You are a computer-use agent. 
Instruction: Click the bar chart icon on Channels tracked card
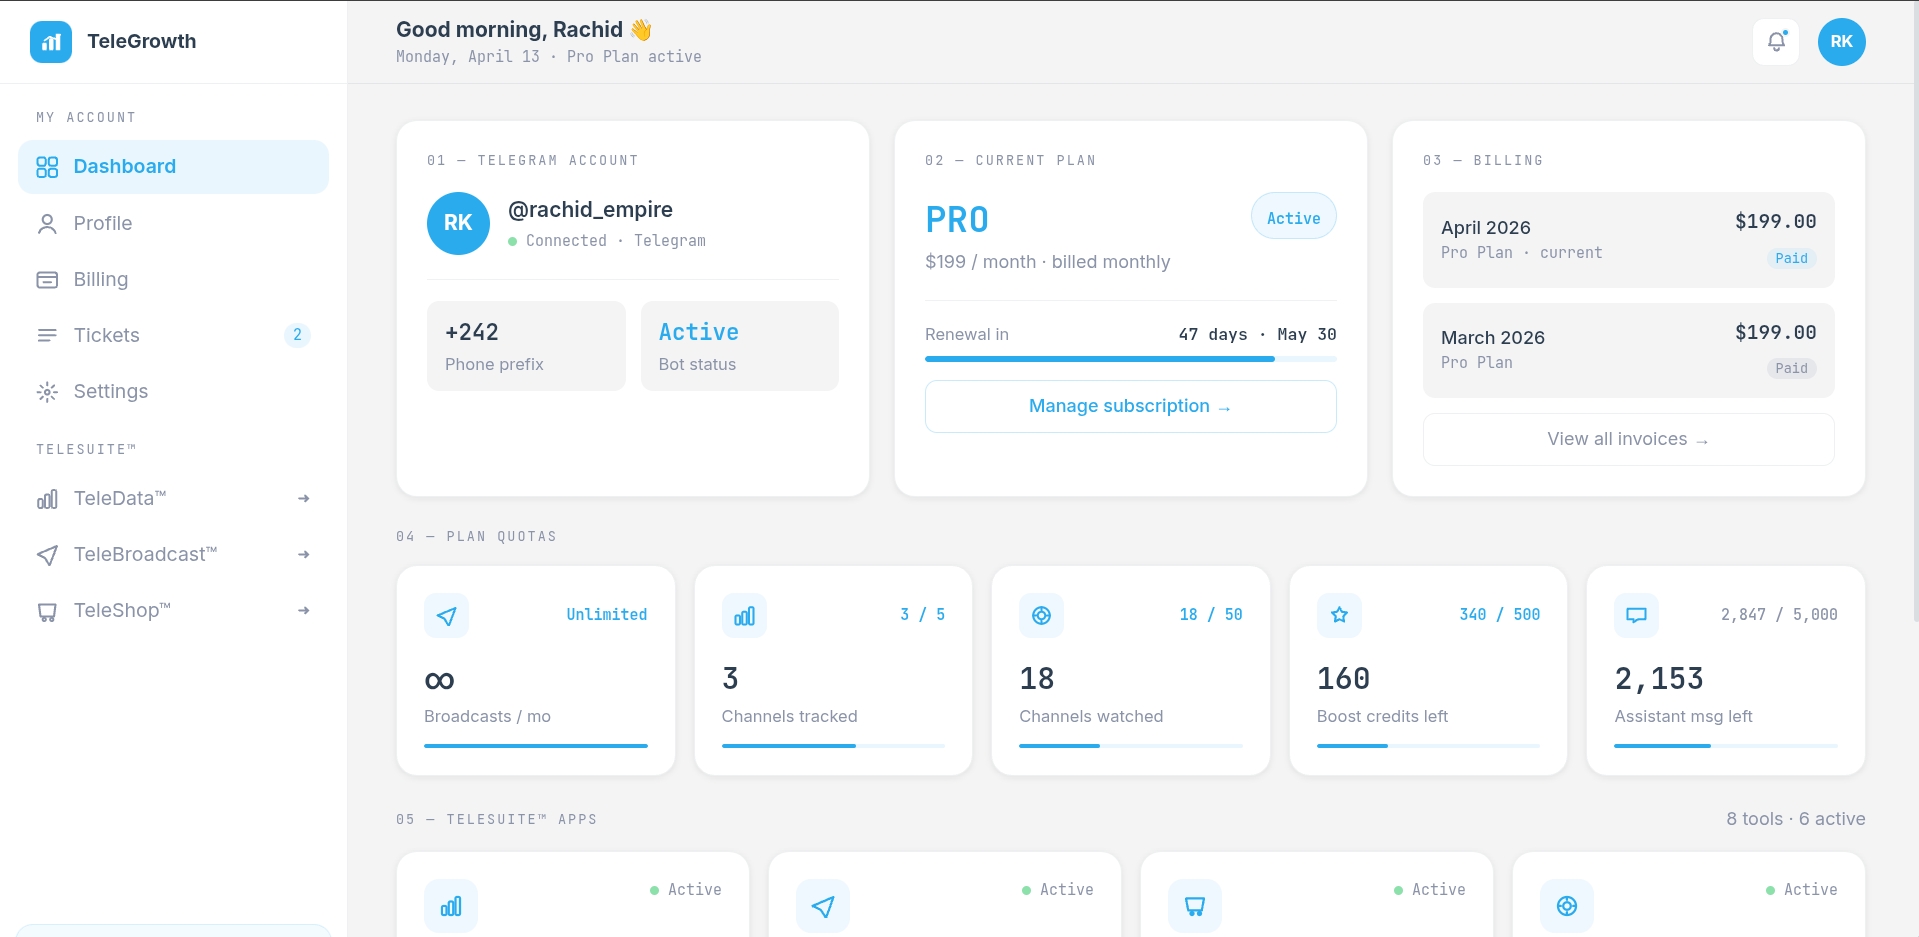tap(744, 615)
